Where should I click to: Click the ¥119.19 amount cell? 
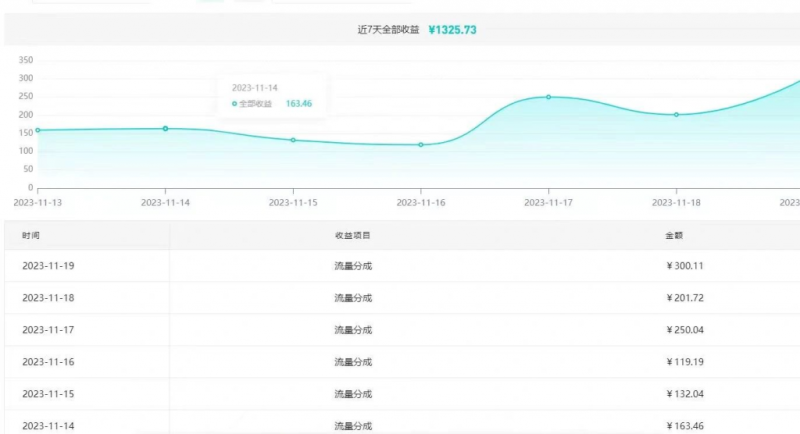[685, 362]
